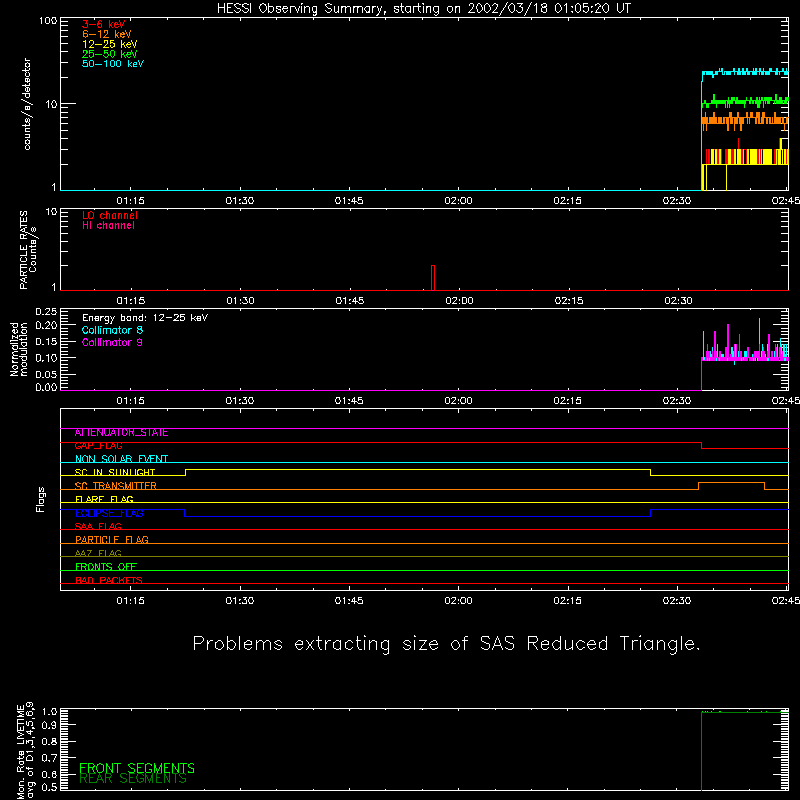Select the green 25-50 keV legend entry
The height and width of the screenshot is (800, 800).
pos(110,54)
